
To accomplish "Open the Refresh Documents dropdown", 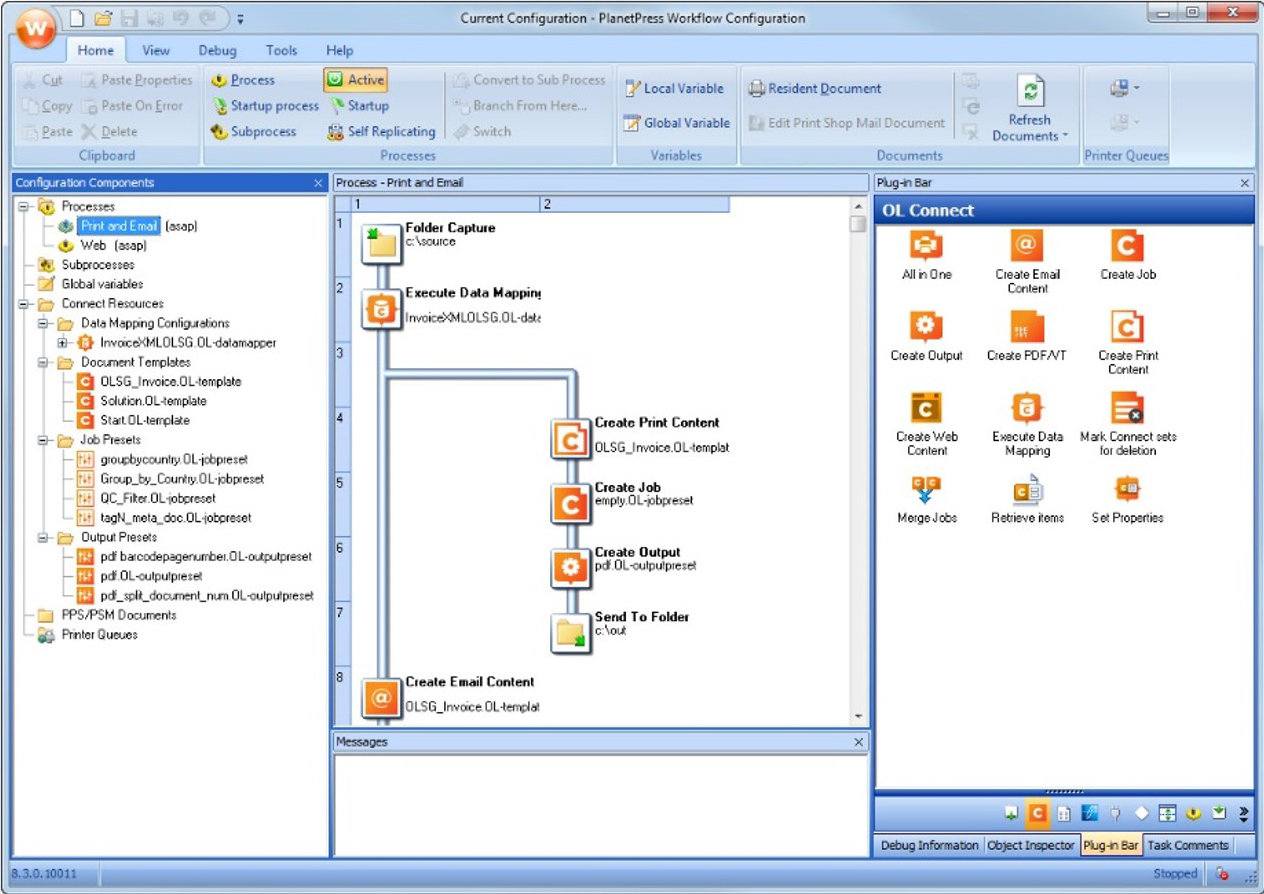I will [x=1030, y=108].
